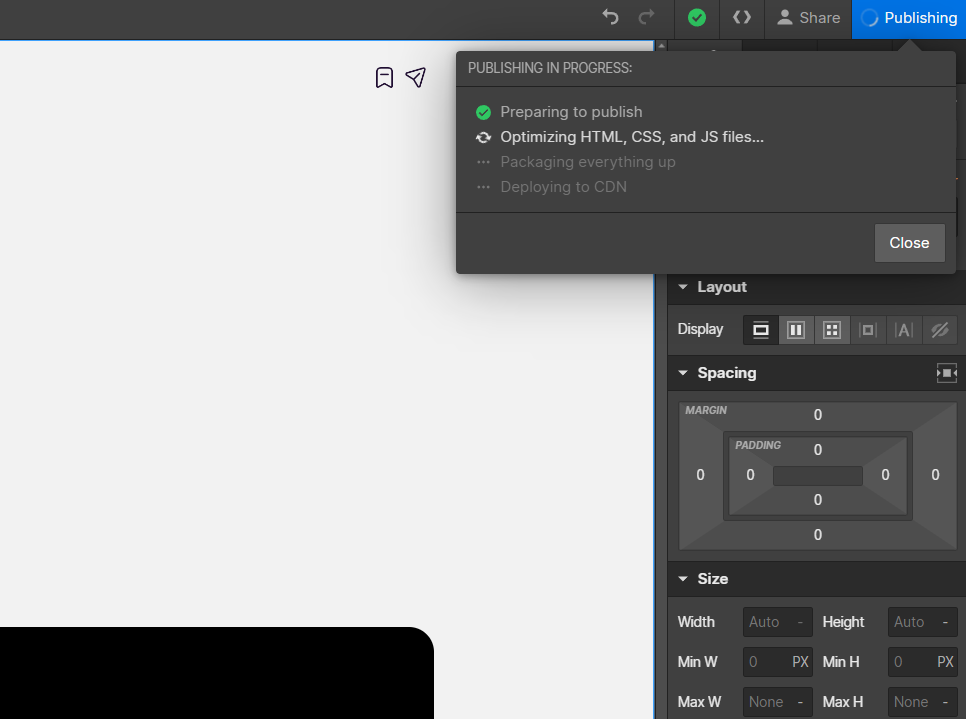Click the blue Publishing button
This screenshot has width=966, height=719.
click(x=909, y=18)
